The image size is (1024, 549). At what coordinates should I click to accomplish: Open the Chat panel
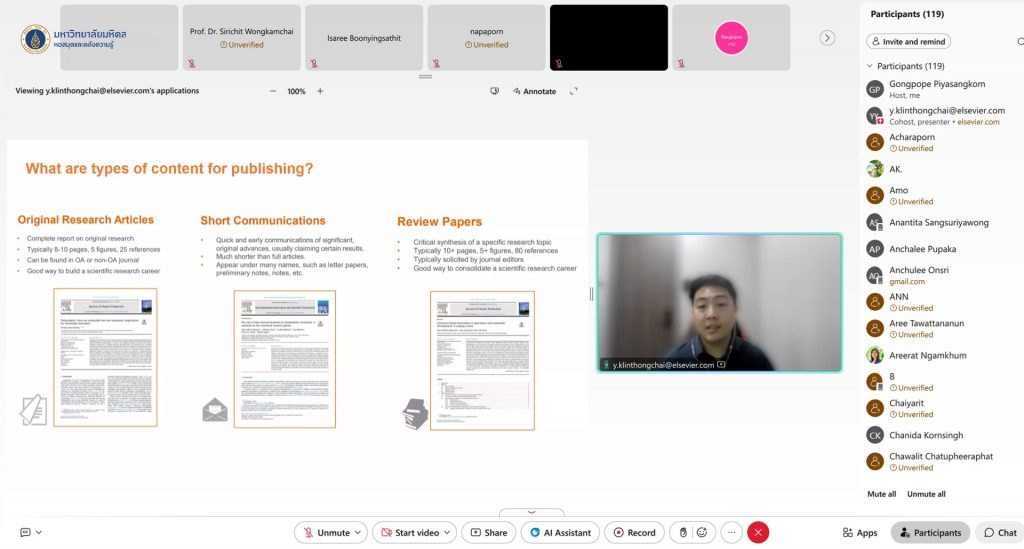pyautogui.click(x=999, y=533)
